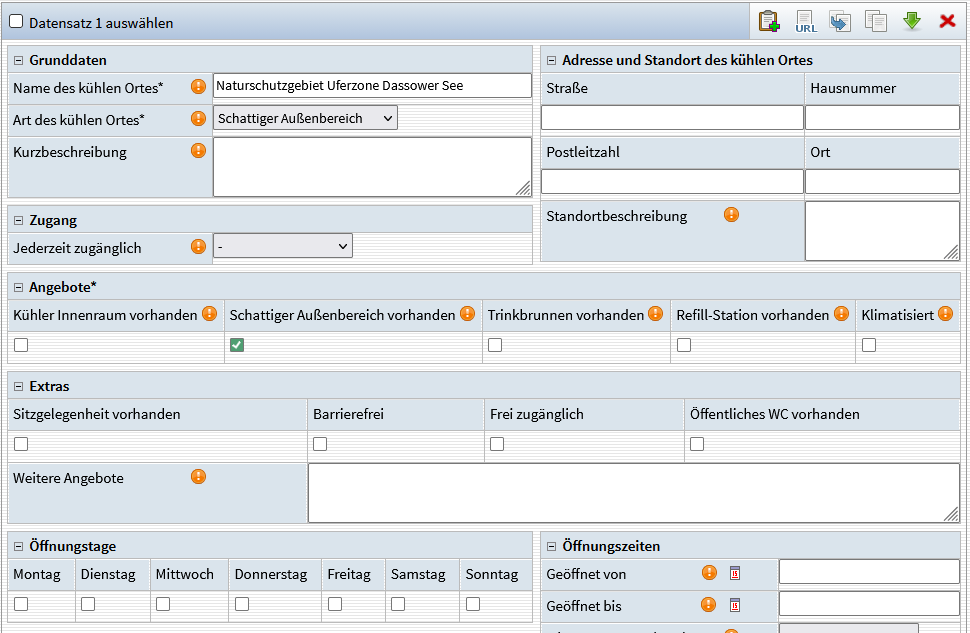The width and height of the screenshot is (970, 633).
Task: Collapse the Öffnungszeiten section
Action: [551, 546]
